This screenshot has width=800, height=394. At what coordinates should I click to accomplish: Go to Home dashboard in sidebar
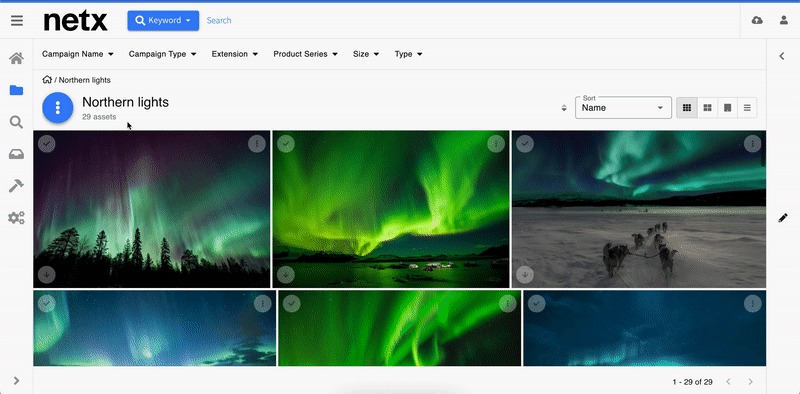16,58
